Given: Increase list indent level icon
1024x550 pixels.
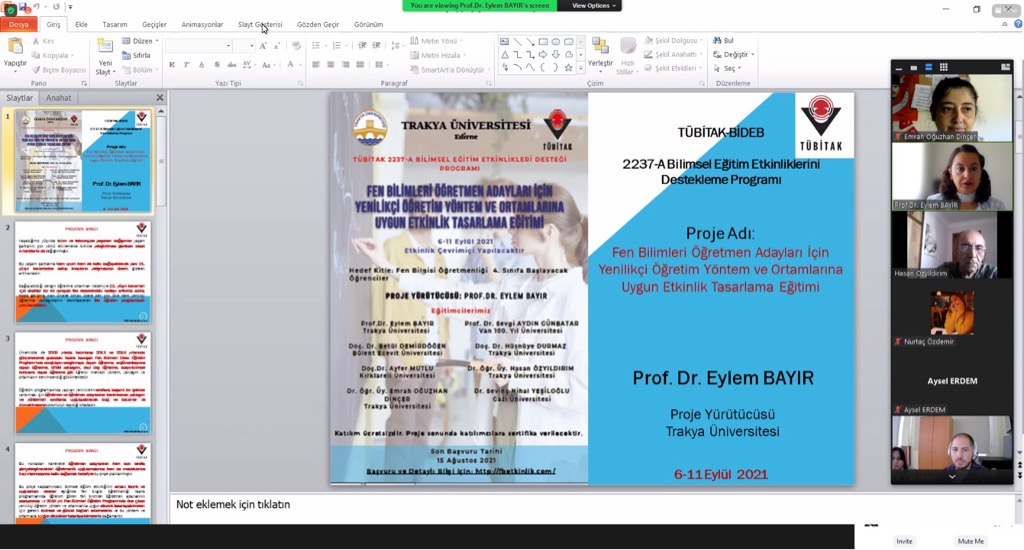Looking at the screenshot, I should 377,46.
